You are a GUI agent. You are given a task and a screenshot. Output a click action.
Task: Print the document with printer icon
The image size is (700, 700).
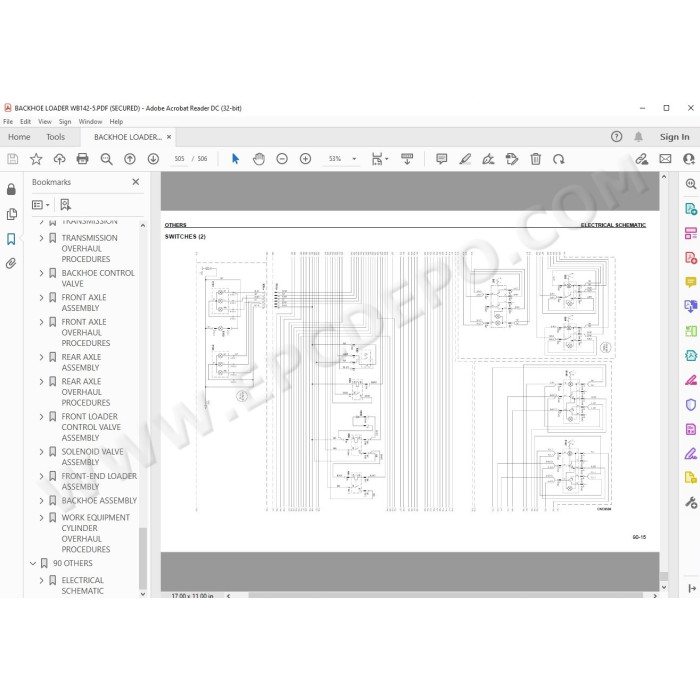tap(83, 159)
